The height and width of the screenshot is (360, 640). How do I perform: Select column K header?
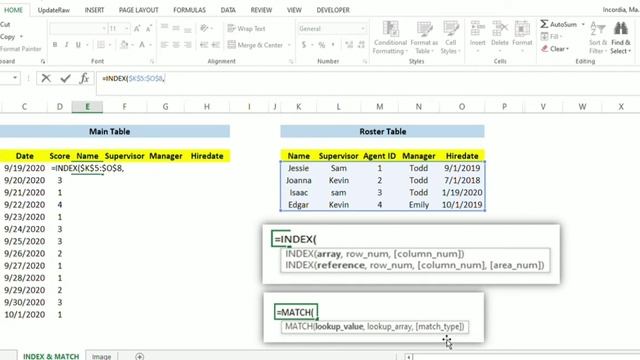point(298,107)
